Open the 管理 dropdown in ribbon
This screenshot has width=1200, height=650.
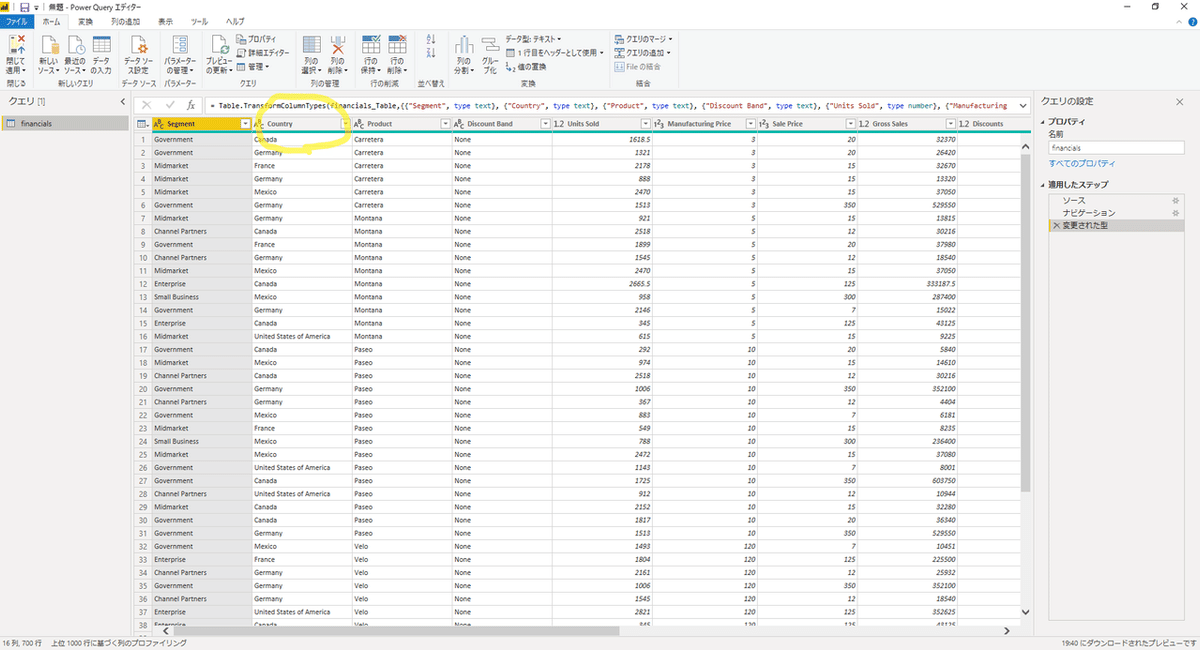(x=252, y=66)
